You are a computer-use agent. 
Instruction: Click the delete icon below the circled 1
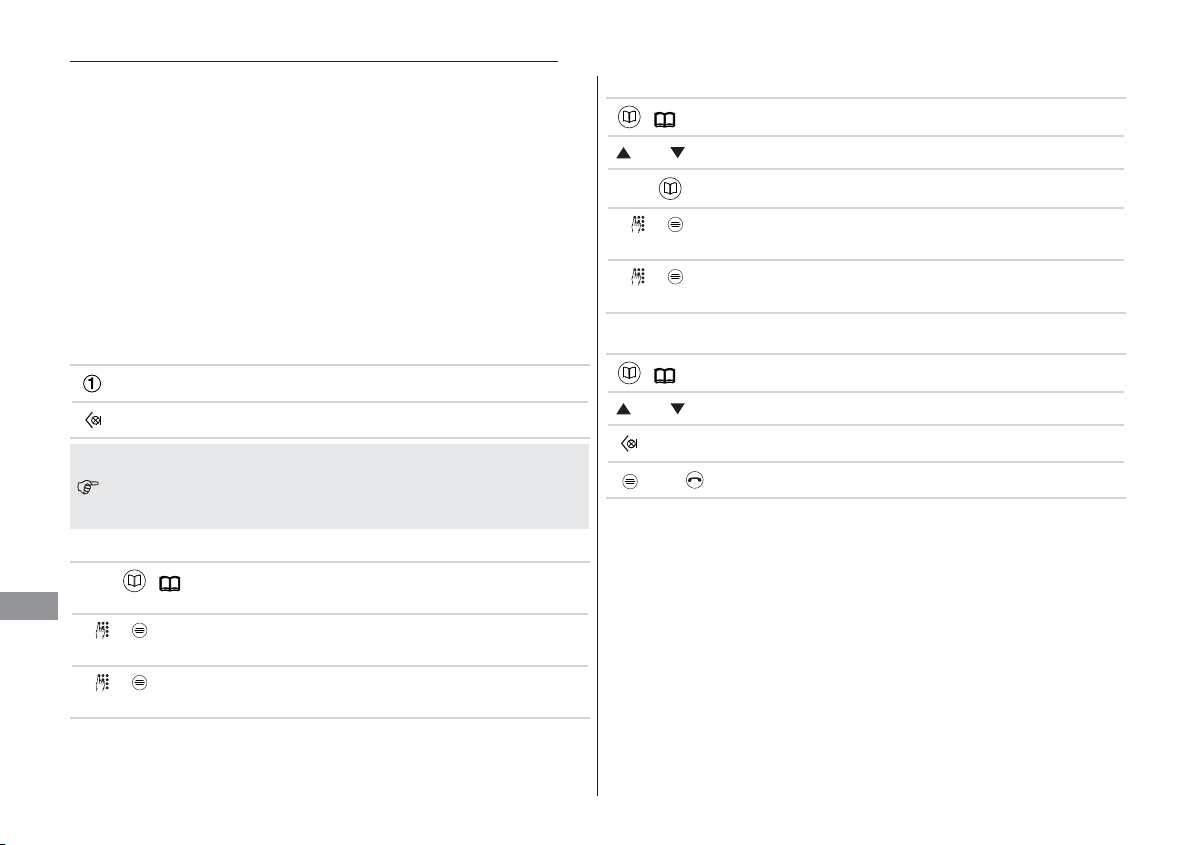click(x=93, y=420)
